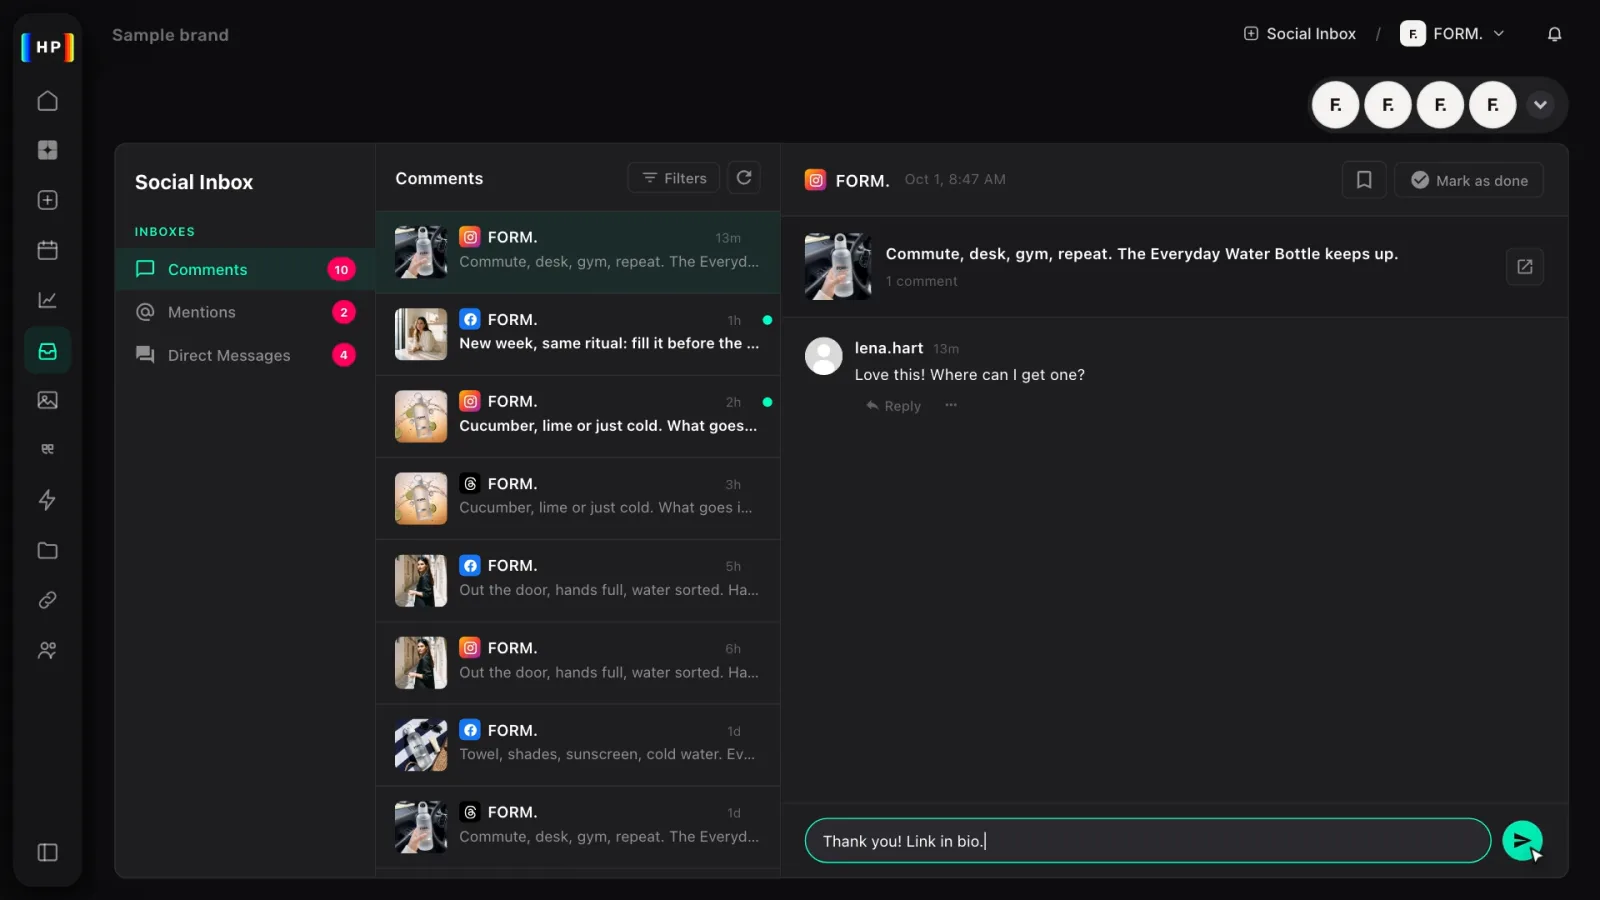The height and width of the screenshot is (900, 1600).
Task: Open the Folder icon in sidebar
Action: pos(47,550)
